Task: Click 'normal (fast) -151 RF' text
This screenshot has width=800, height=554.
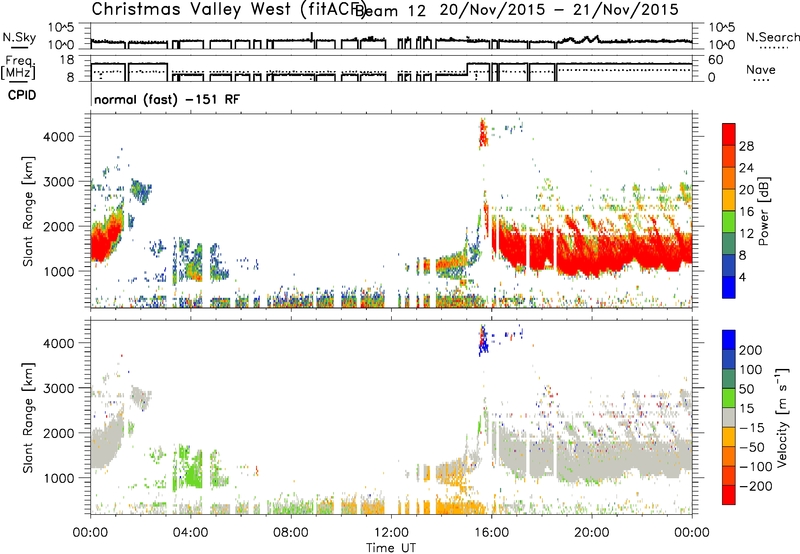Action: 167,99
